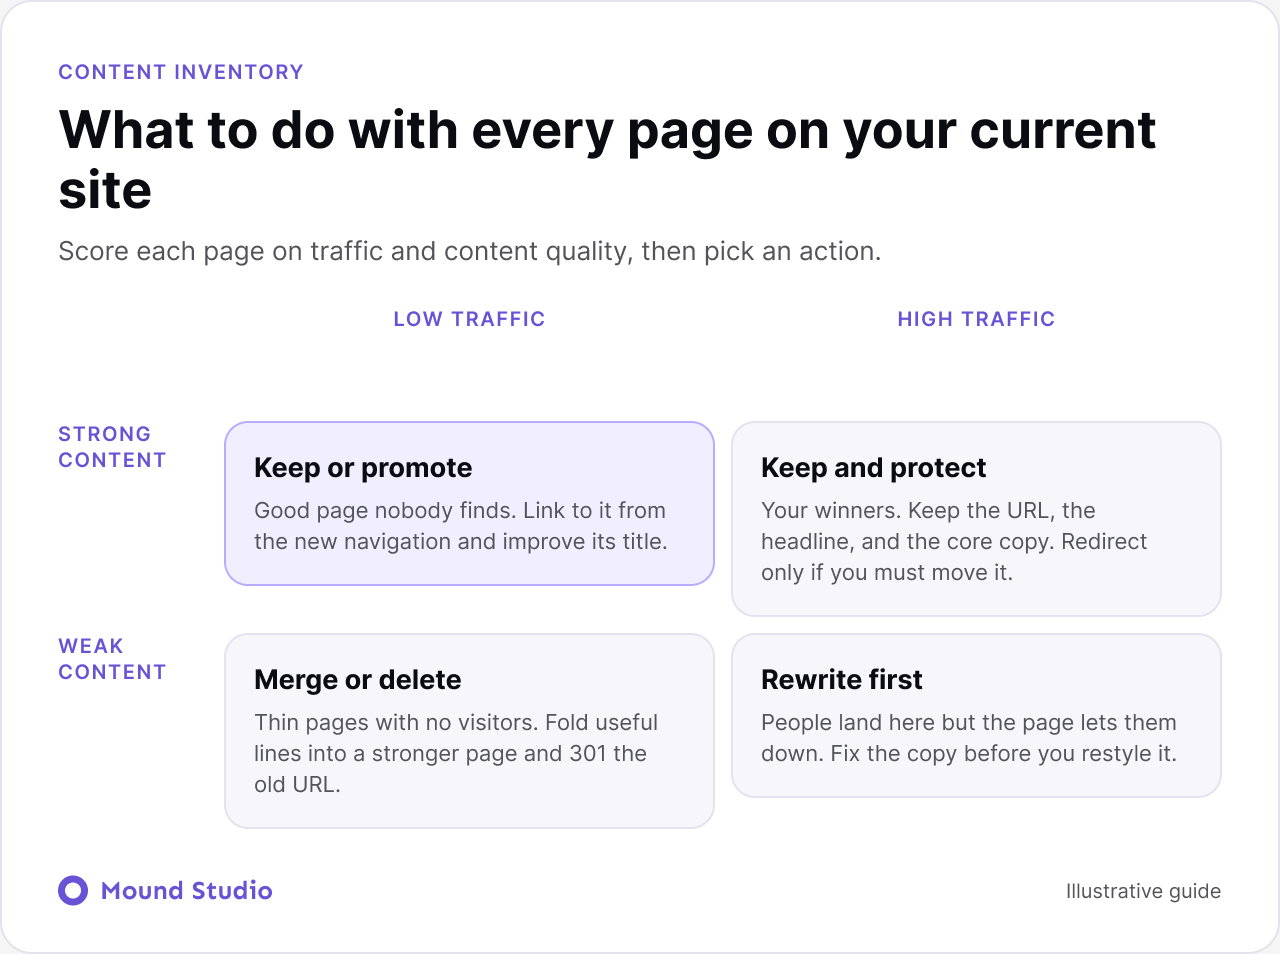Click the Mound Studio ring logo icon
This screenshot has width=1280, height=954.
(x=73, y=890)
